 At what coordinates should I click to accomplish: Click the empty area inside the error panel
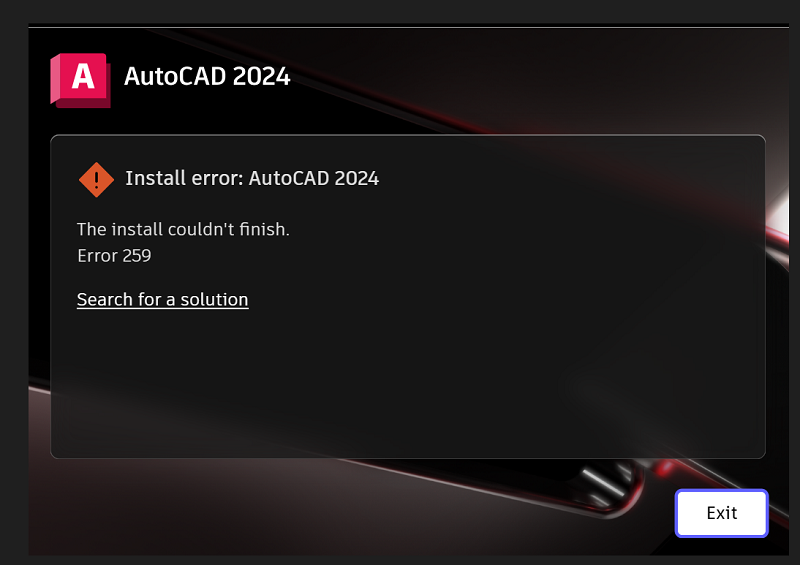[408, 378]
